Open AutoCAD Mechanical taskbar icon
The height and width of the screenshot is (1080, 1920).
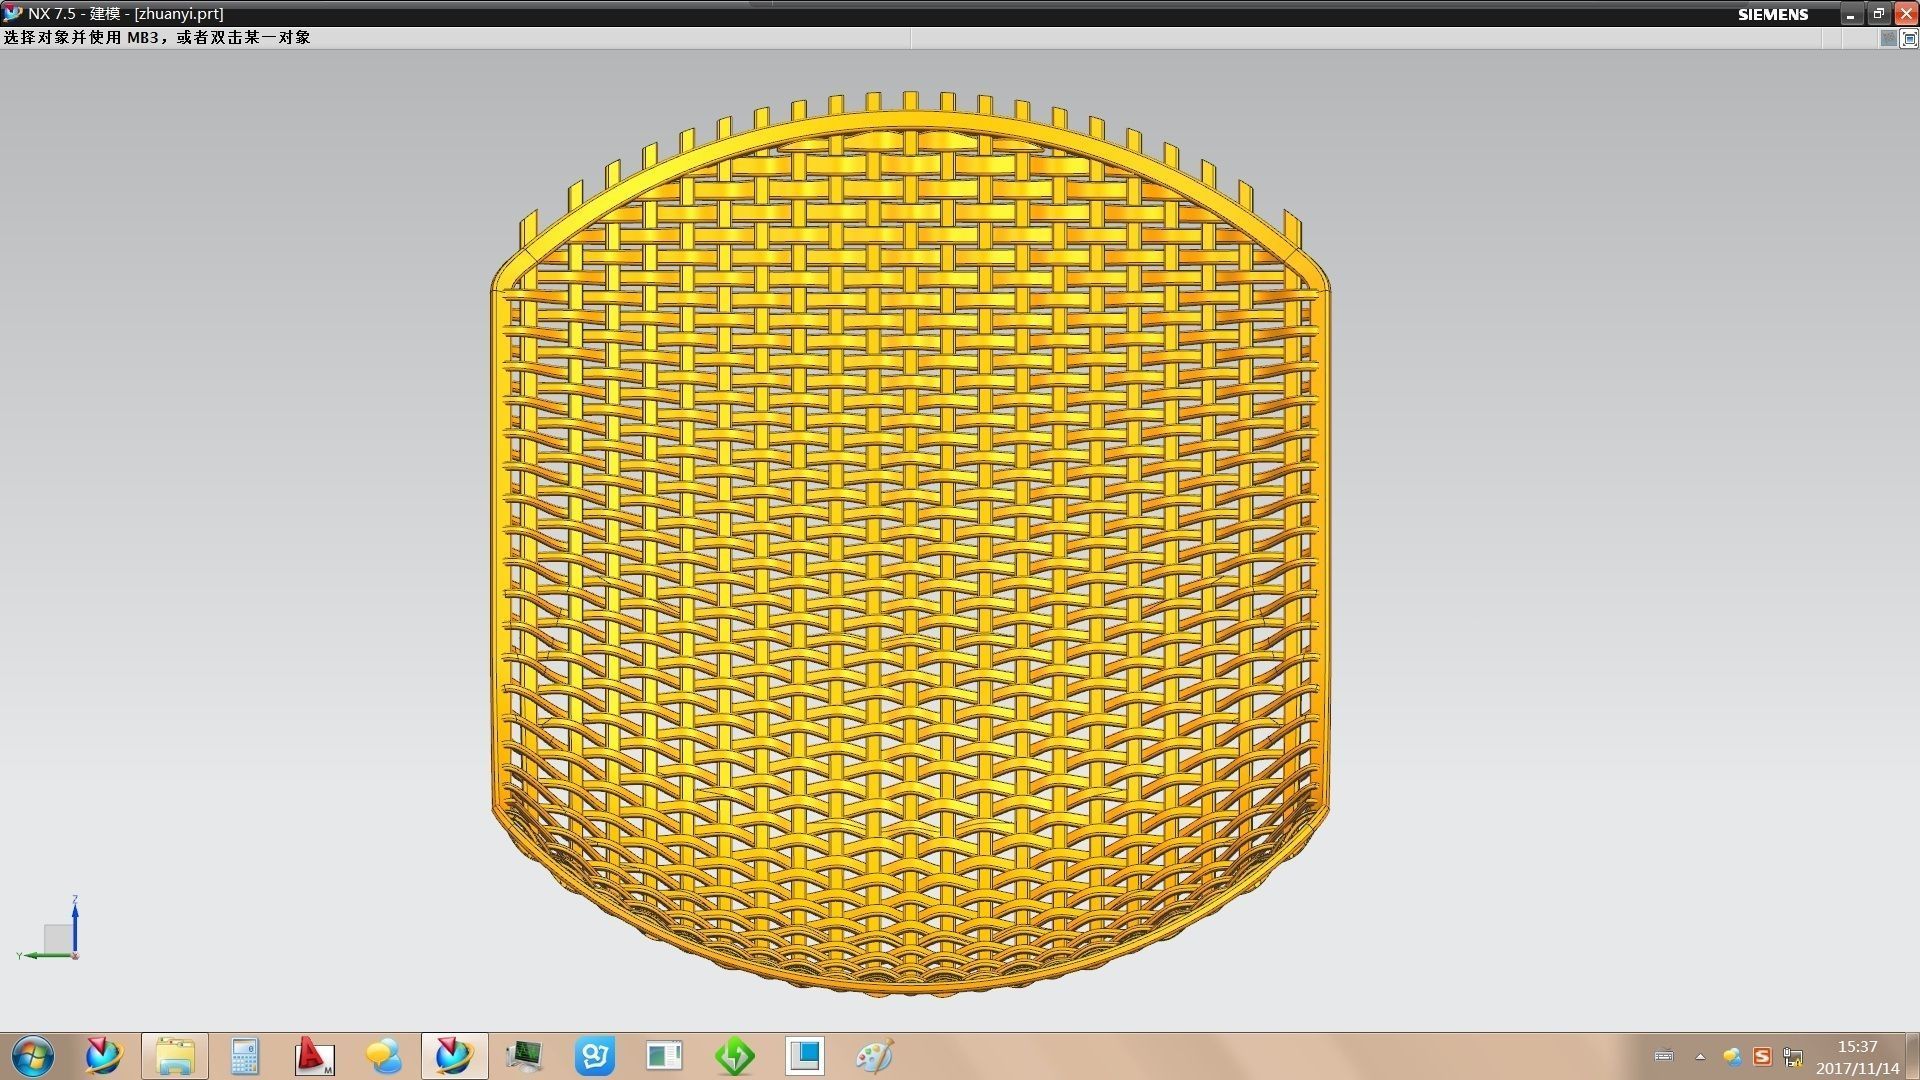coord(314,1056)
